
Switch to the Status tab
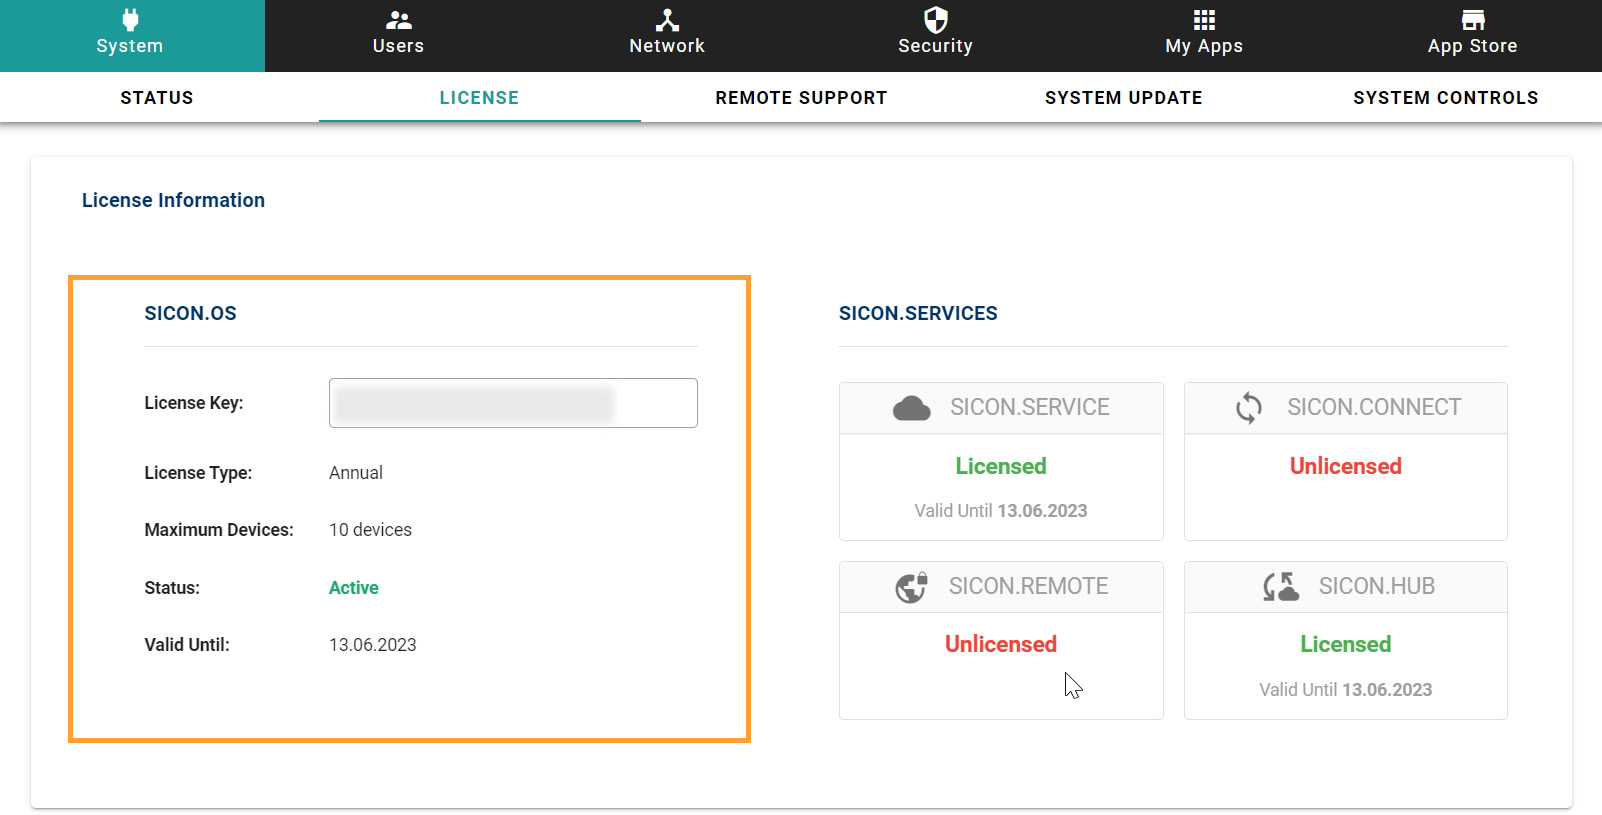(x=157, y=98)
